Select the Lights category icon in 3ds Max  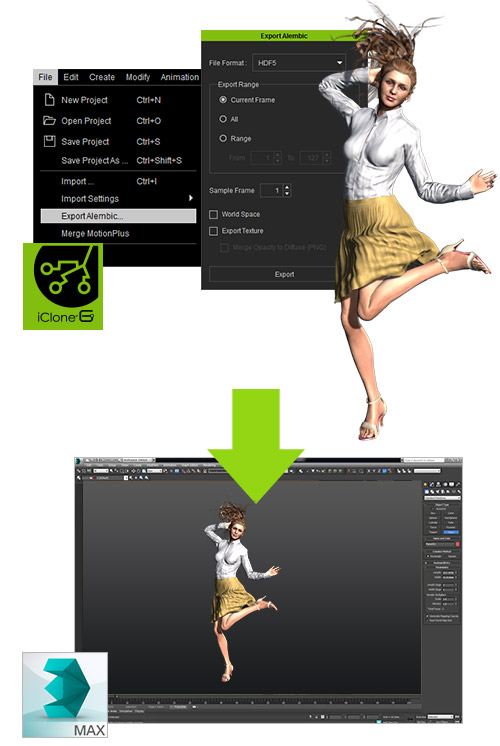437,491
